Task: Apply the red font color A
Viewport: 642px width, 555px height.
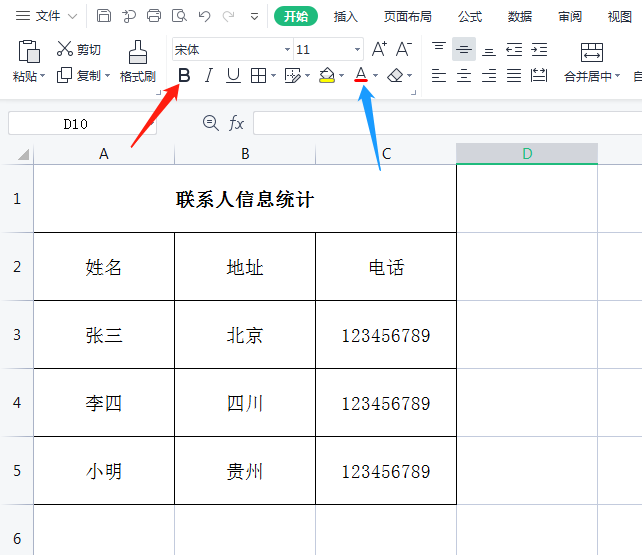Action: point(361,75)
